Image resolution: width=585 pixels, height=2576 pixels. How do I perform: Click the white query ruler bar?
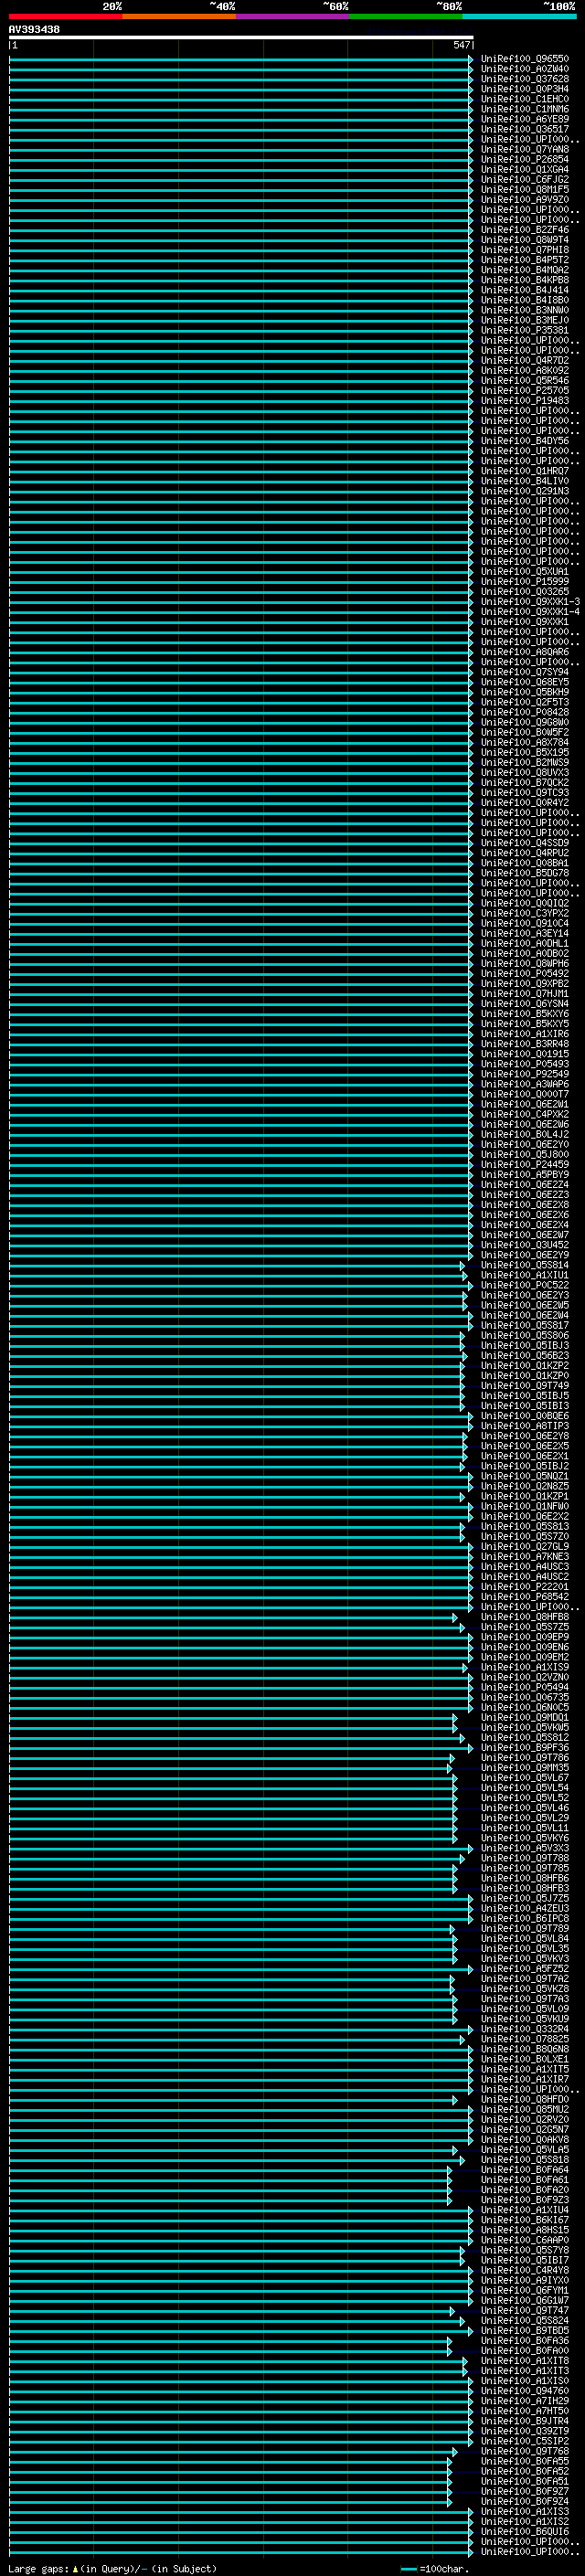tap(241, 37)
